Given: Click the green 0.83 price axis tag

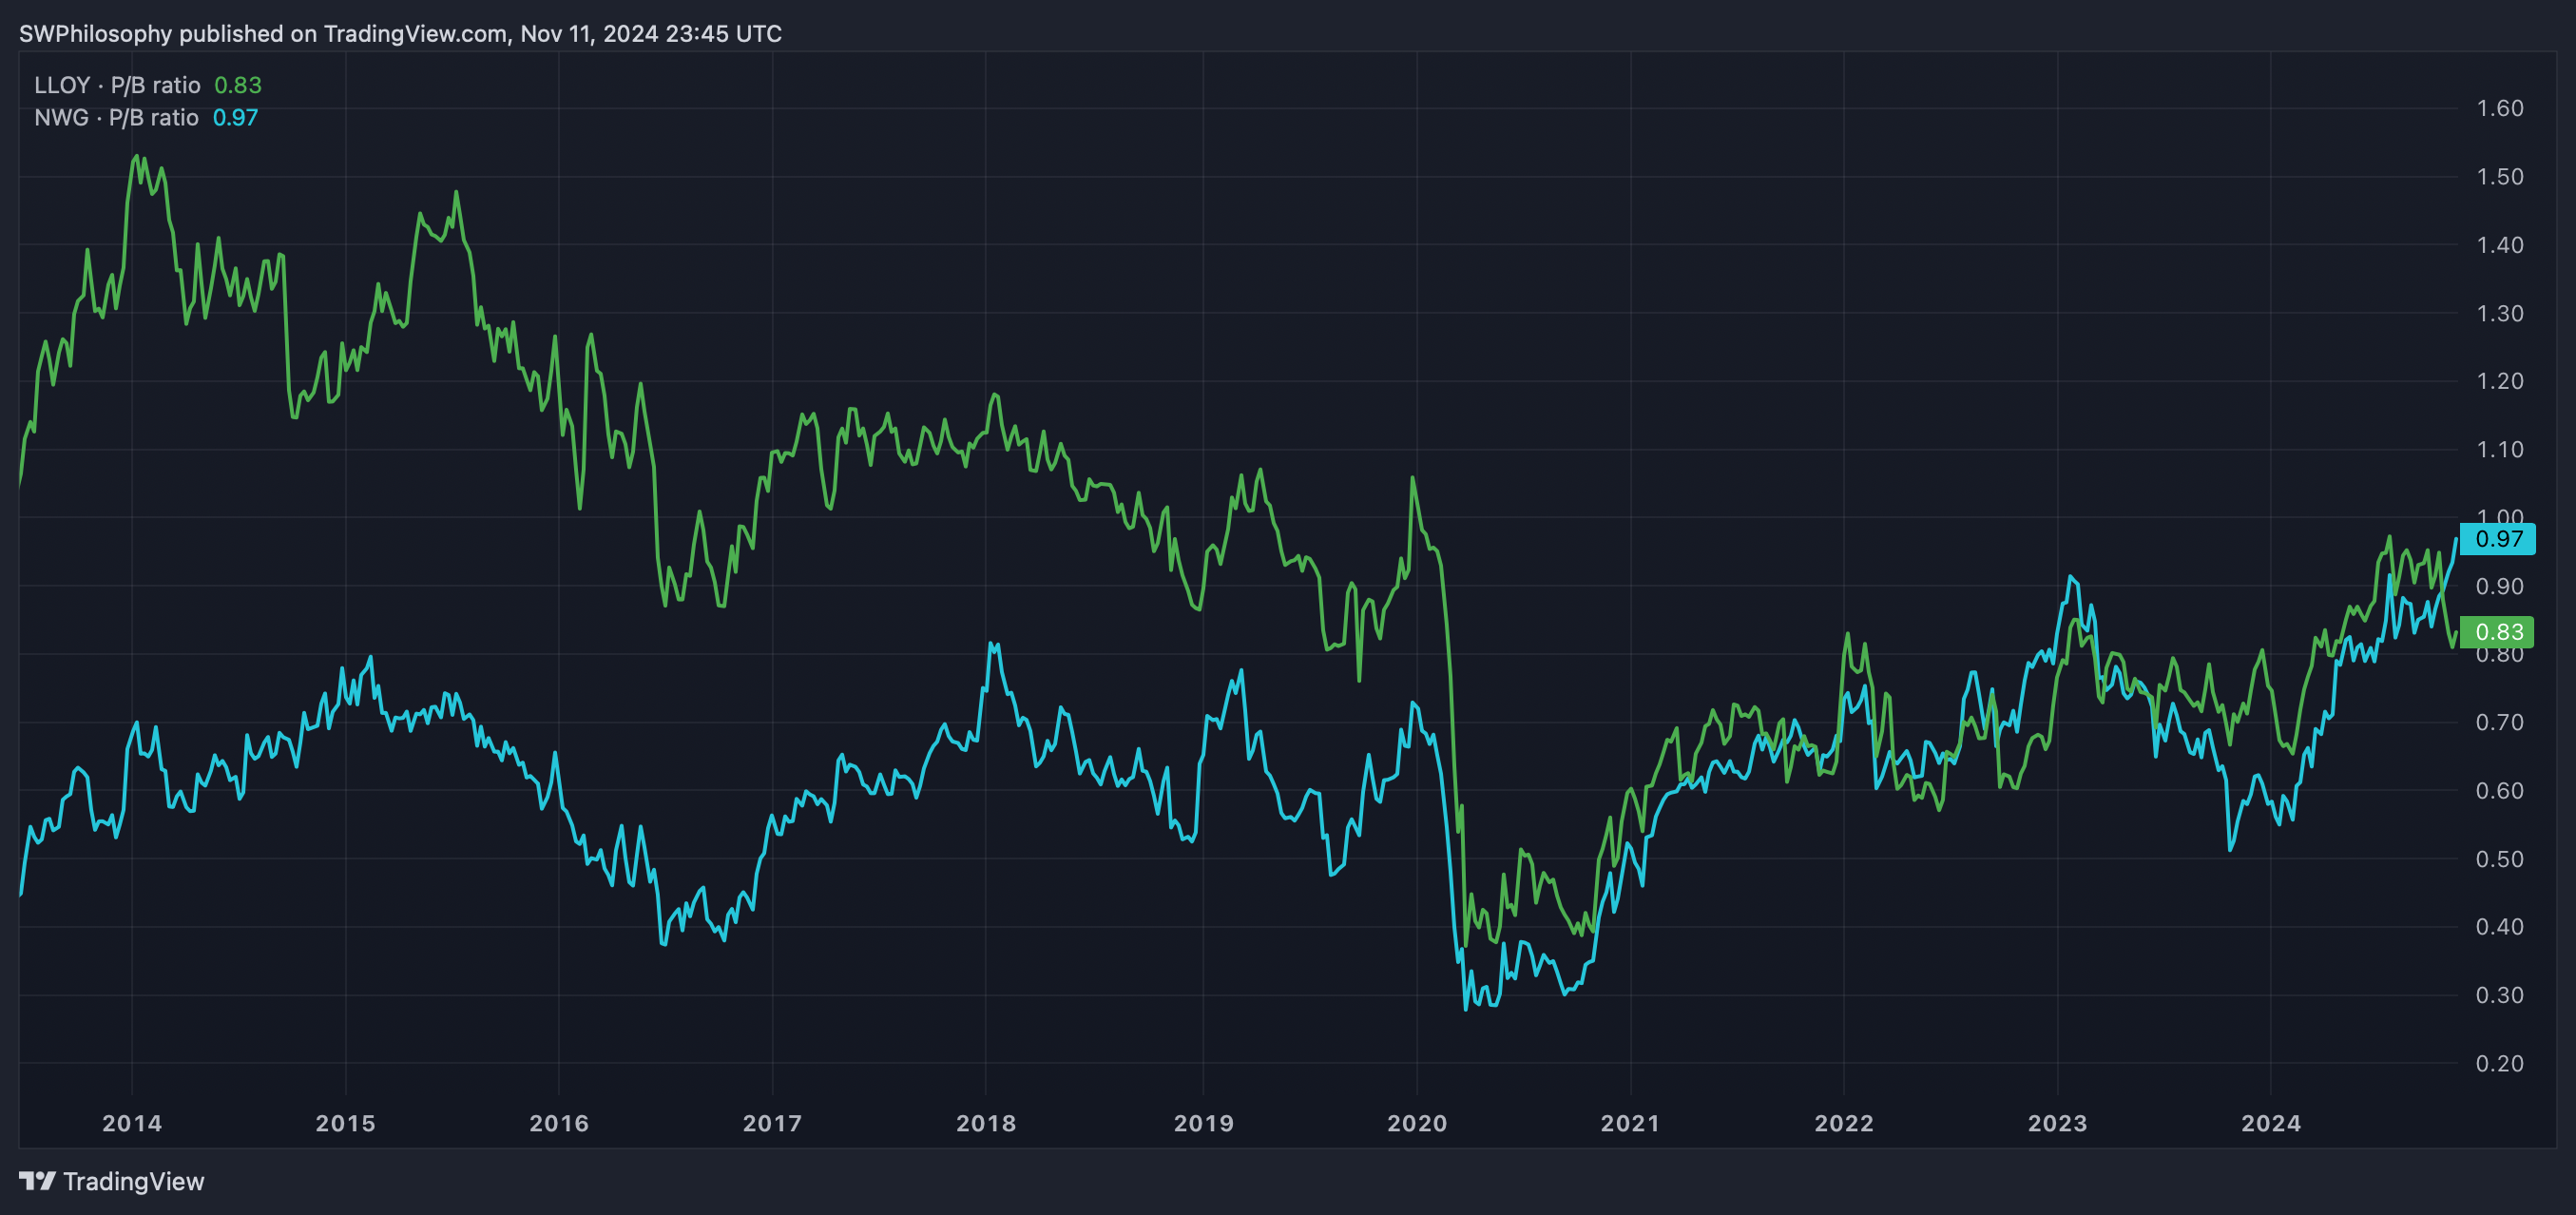Looking at the screenshot, I should (x=2497, y=632).
